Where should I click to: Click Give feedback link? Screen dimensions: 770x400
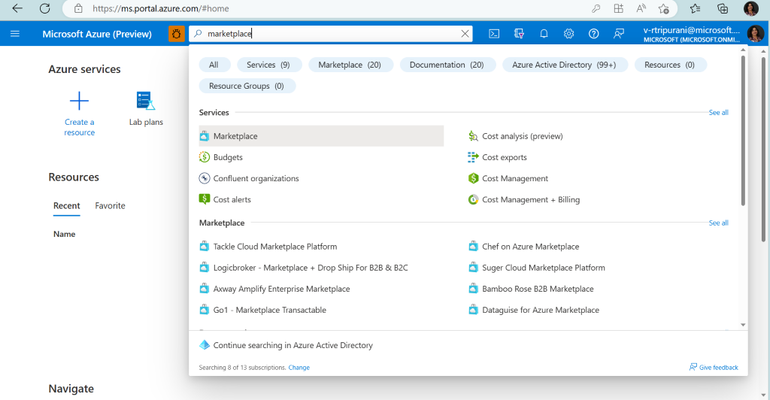coord(714,367)
